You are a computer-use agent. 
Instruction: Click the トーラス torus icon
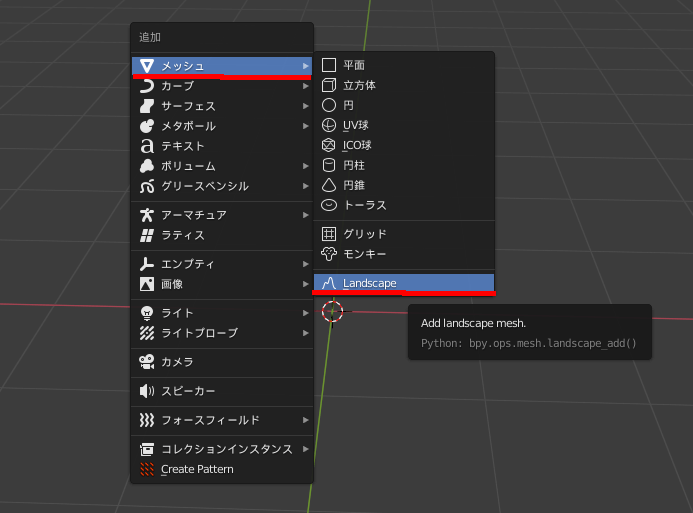[329, 205]
